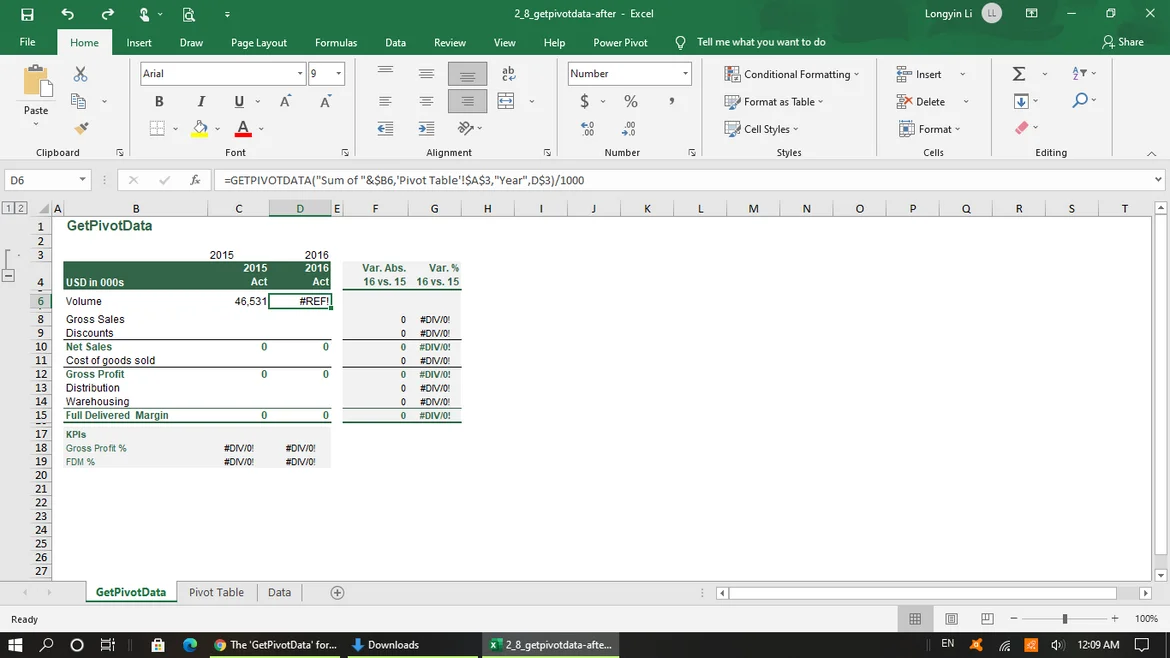Screen dimensions: 1170x658
Task: Click the Increase Decimal icon
Action: 589,129
